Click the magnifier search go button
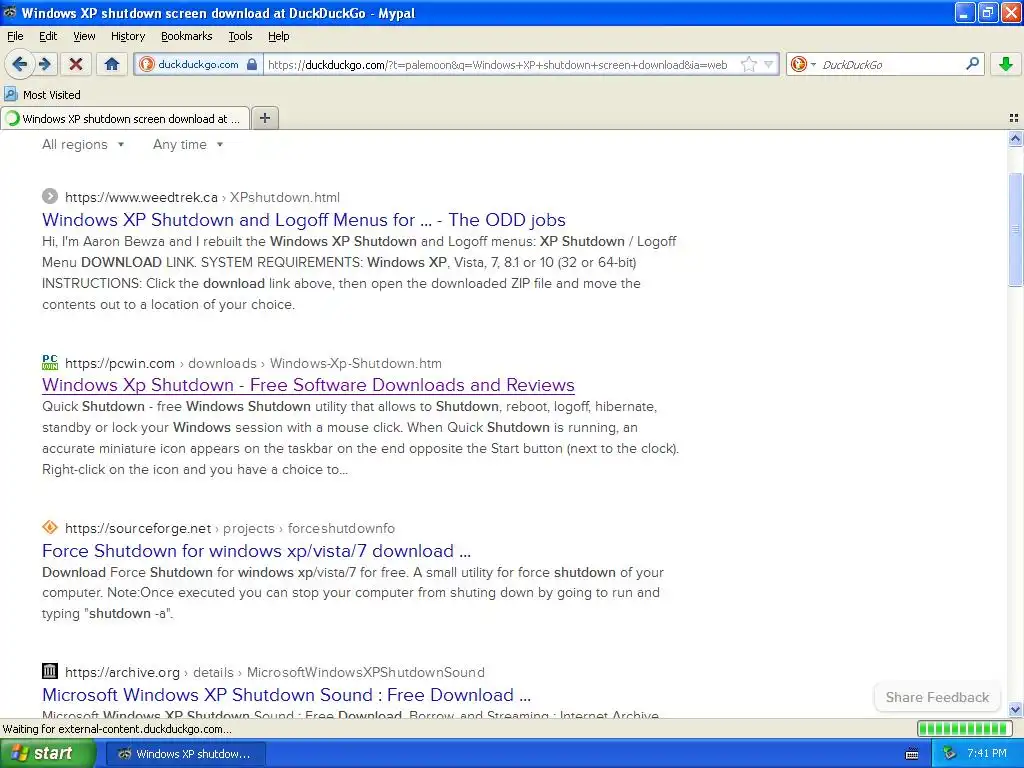The image size is (1024, 768). (x=972, y=64)
